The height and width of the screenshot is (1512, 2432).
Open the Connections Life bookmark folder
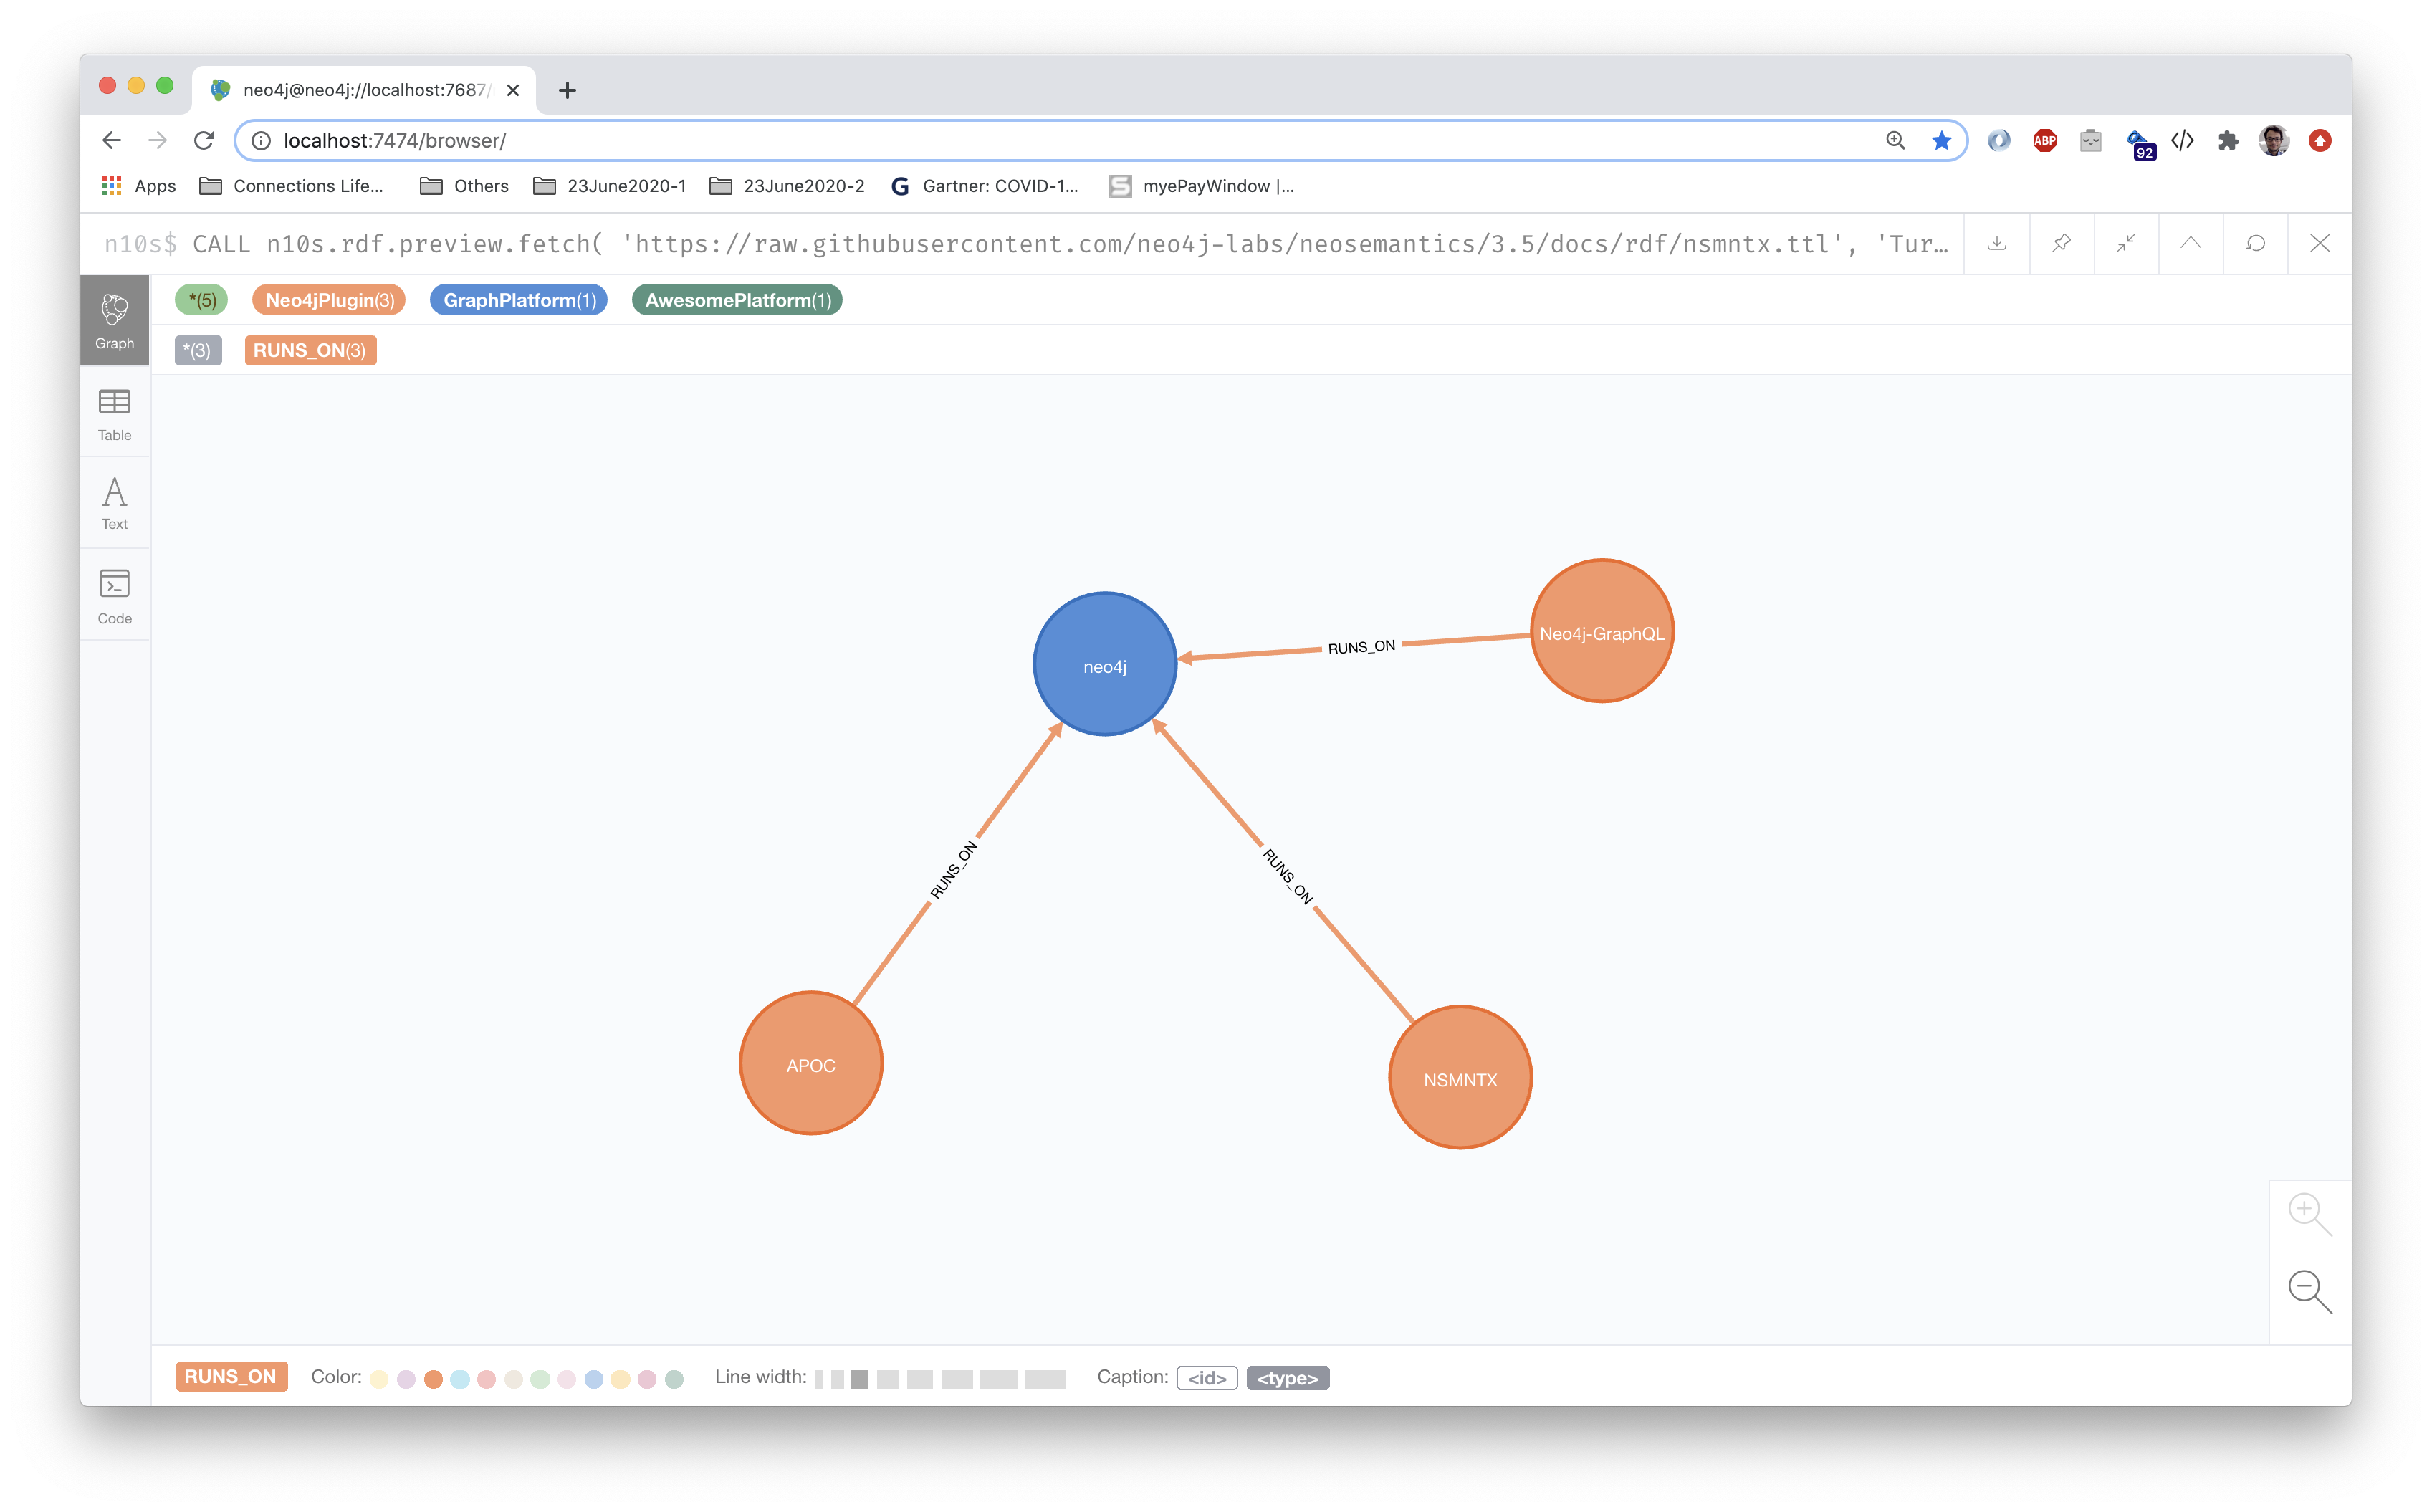(292, 186)
